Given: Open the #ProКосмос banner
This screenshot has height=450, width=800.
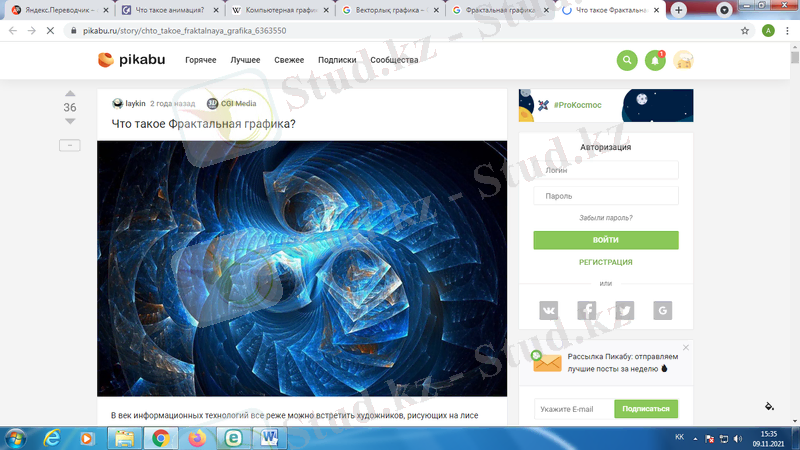Looking at the screenshot, I should (606, 105).
